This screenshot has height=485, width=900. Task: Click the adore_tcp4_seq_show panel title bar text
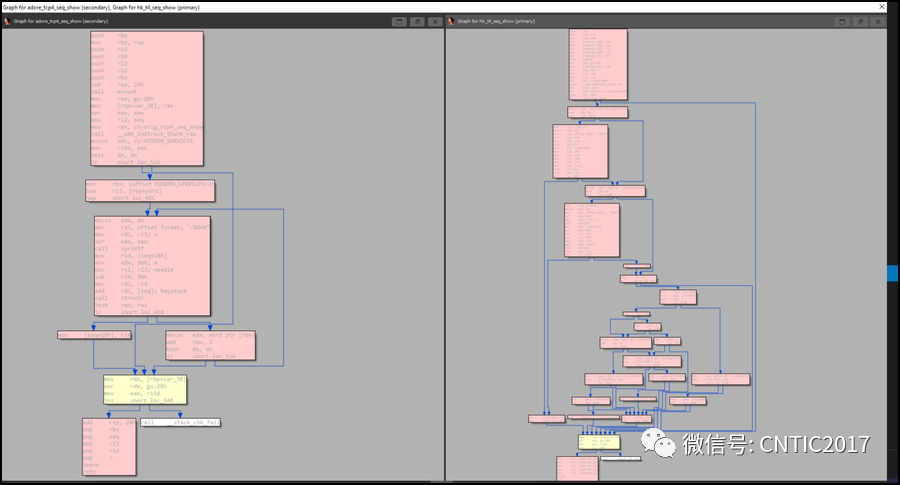pos(61,21)
